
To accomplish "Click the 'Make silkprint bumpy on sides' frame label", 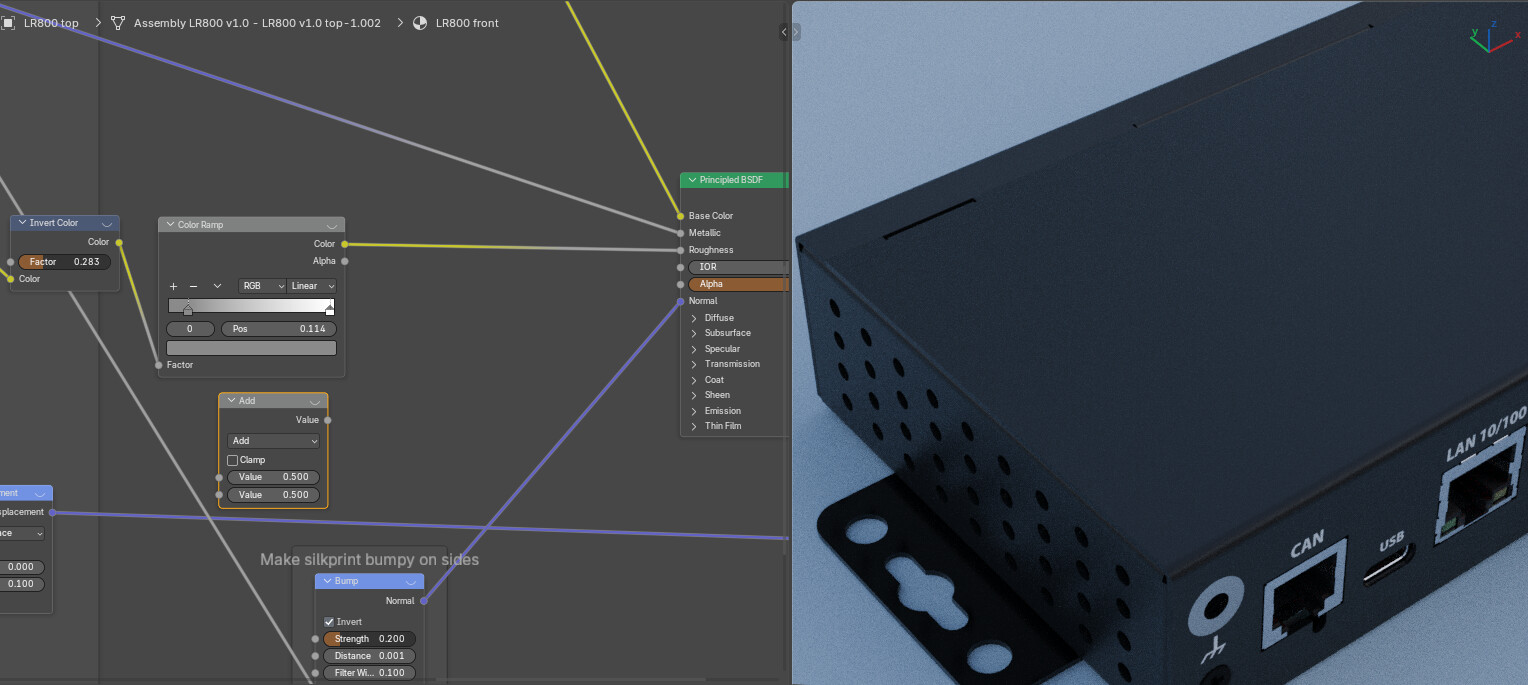I will coord(369,560).
